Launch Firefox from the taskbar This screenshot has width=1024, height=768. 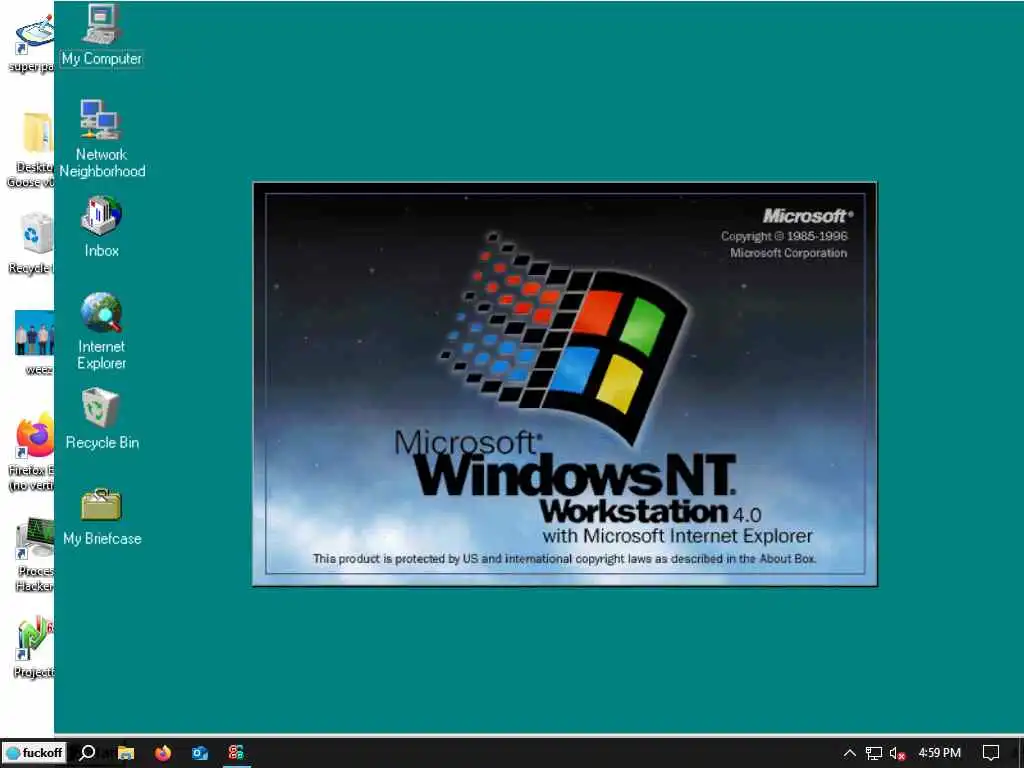(163, 753)
